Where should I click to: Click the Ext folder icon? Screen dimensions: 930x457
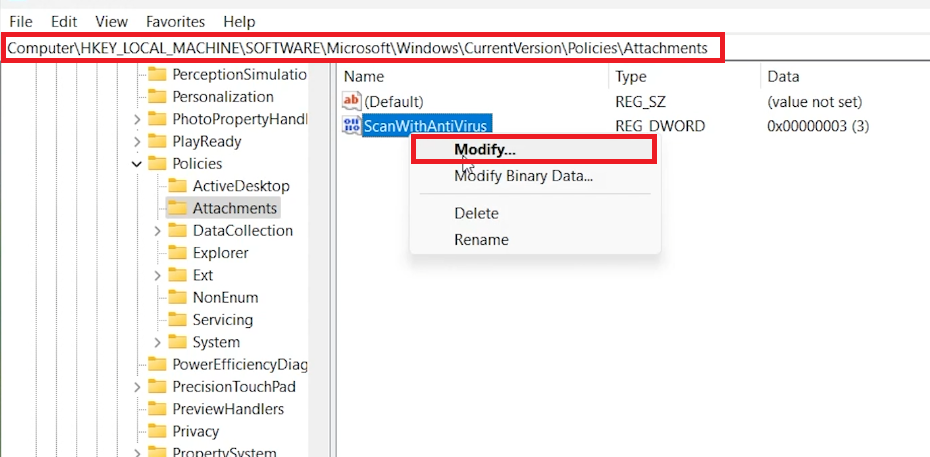(x=177, y=275)
